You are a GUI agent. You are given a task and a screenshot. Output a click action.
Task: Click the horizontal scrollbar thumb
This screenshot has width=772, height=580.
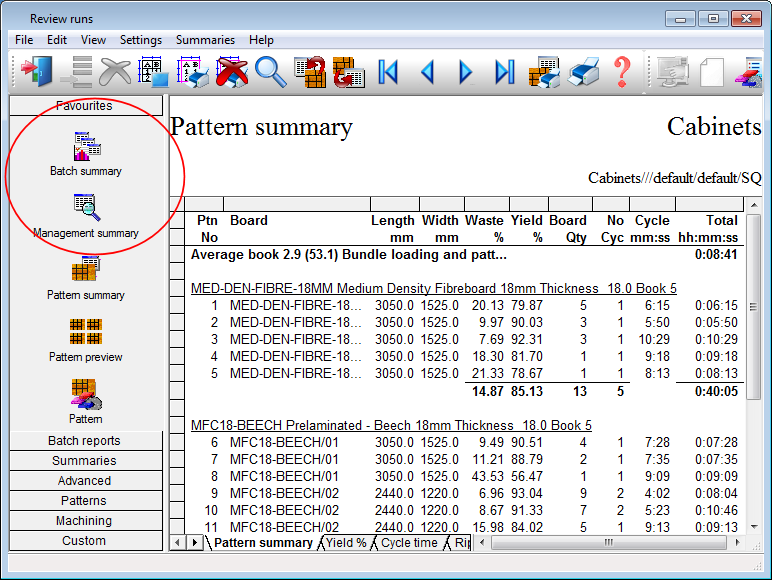pyautogui.click(x=609, y=543)
